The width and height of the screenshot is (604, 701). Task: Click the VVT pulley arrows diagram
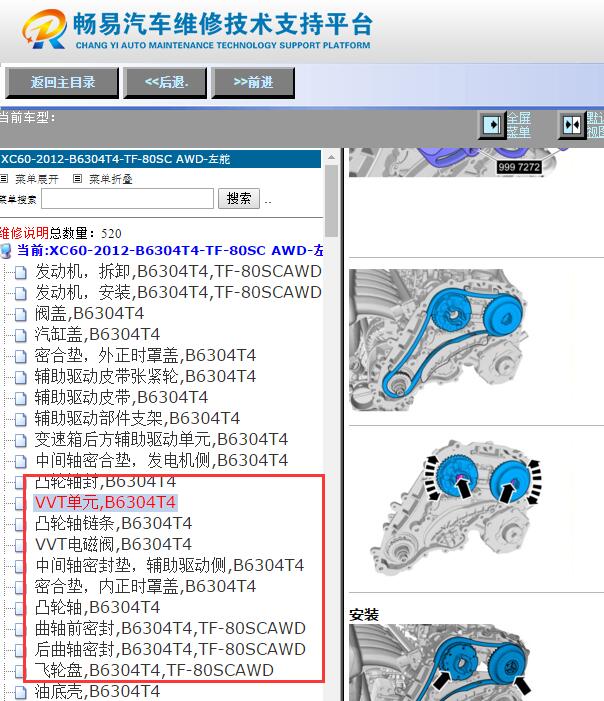[456, 507]
